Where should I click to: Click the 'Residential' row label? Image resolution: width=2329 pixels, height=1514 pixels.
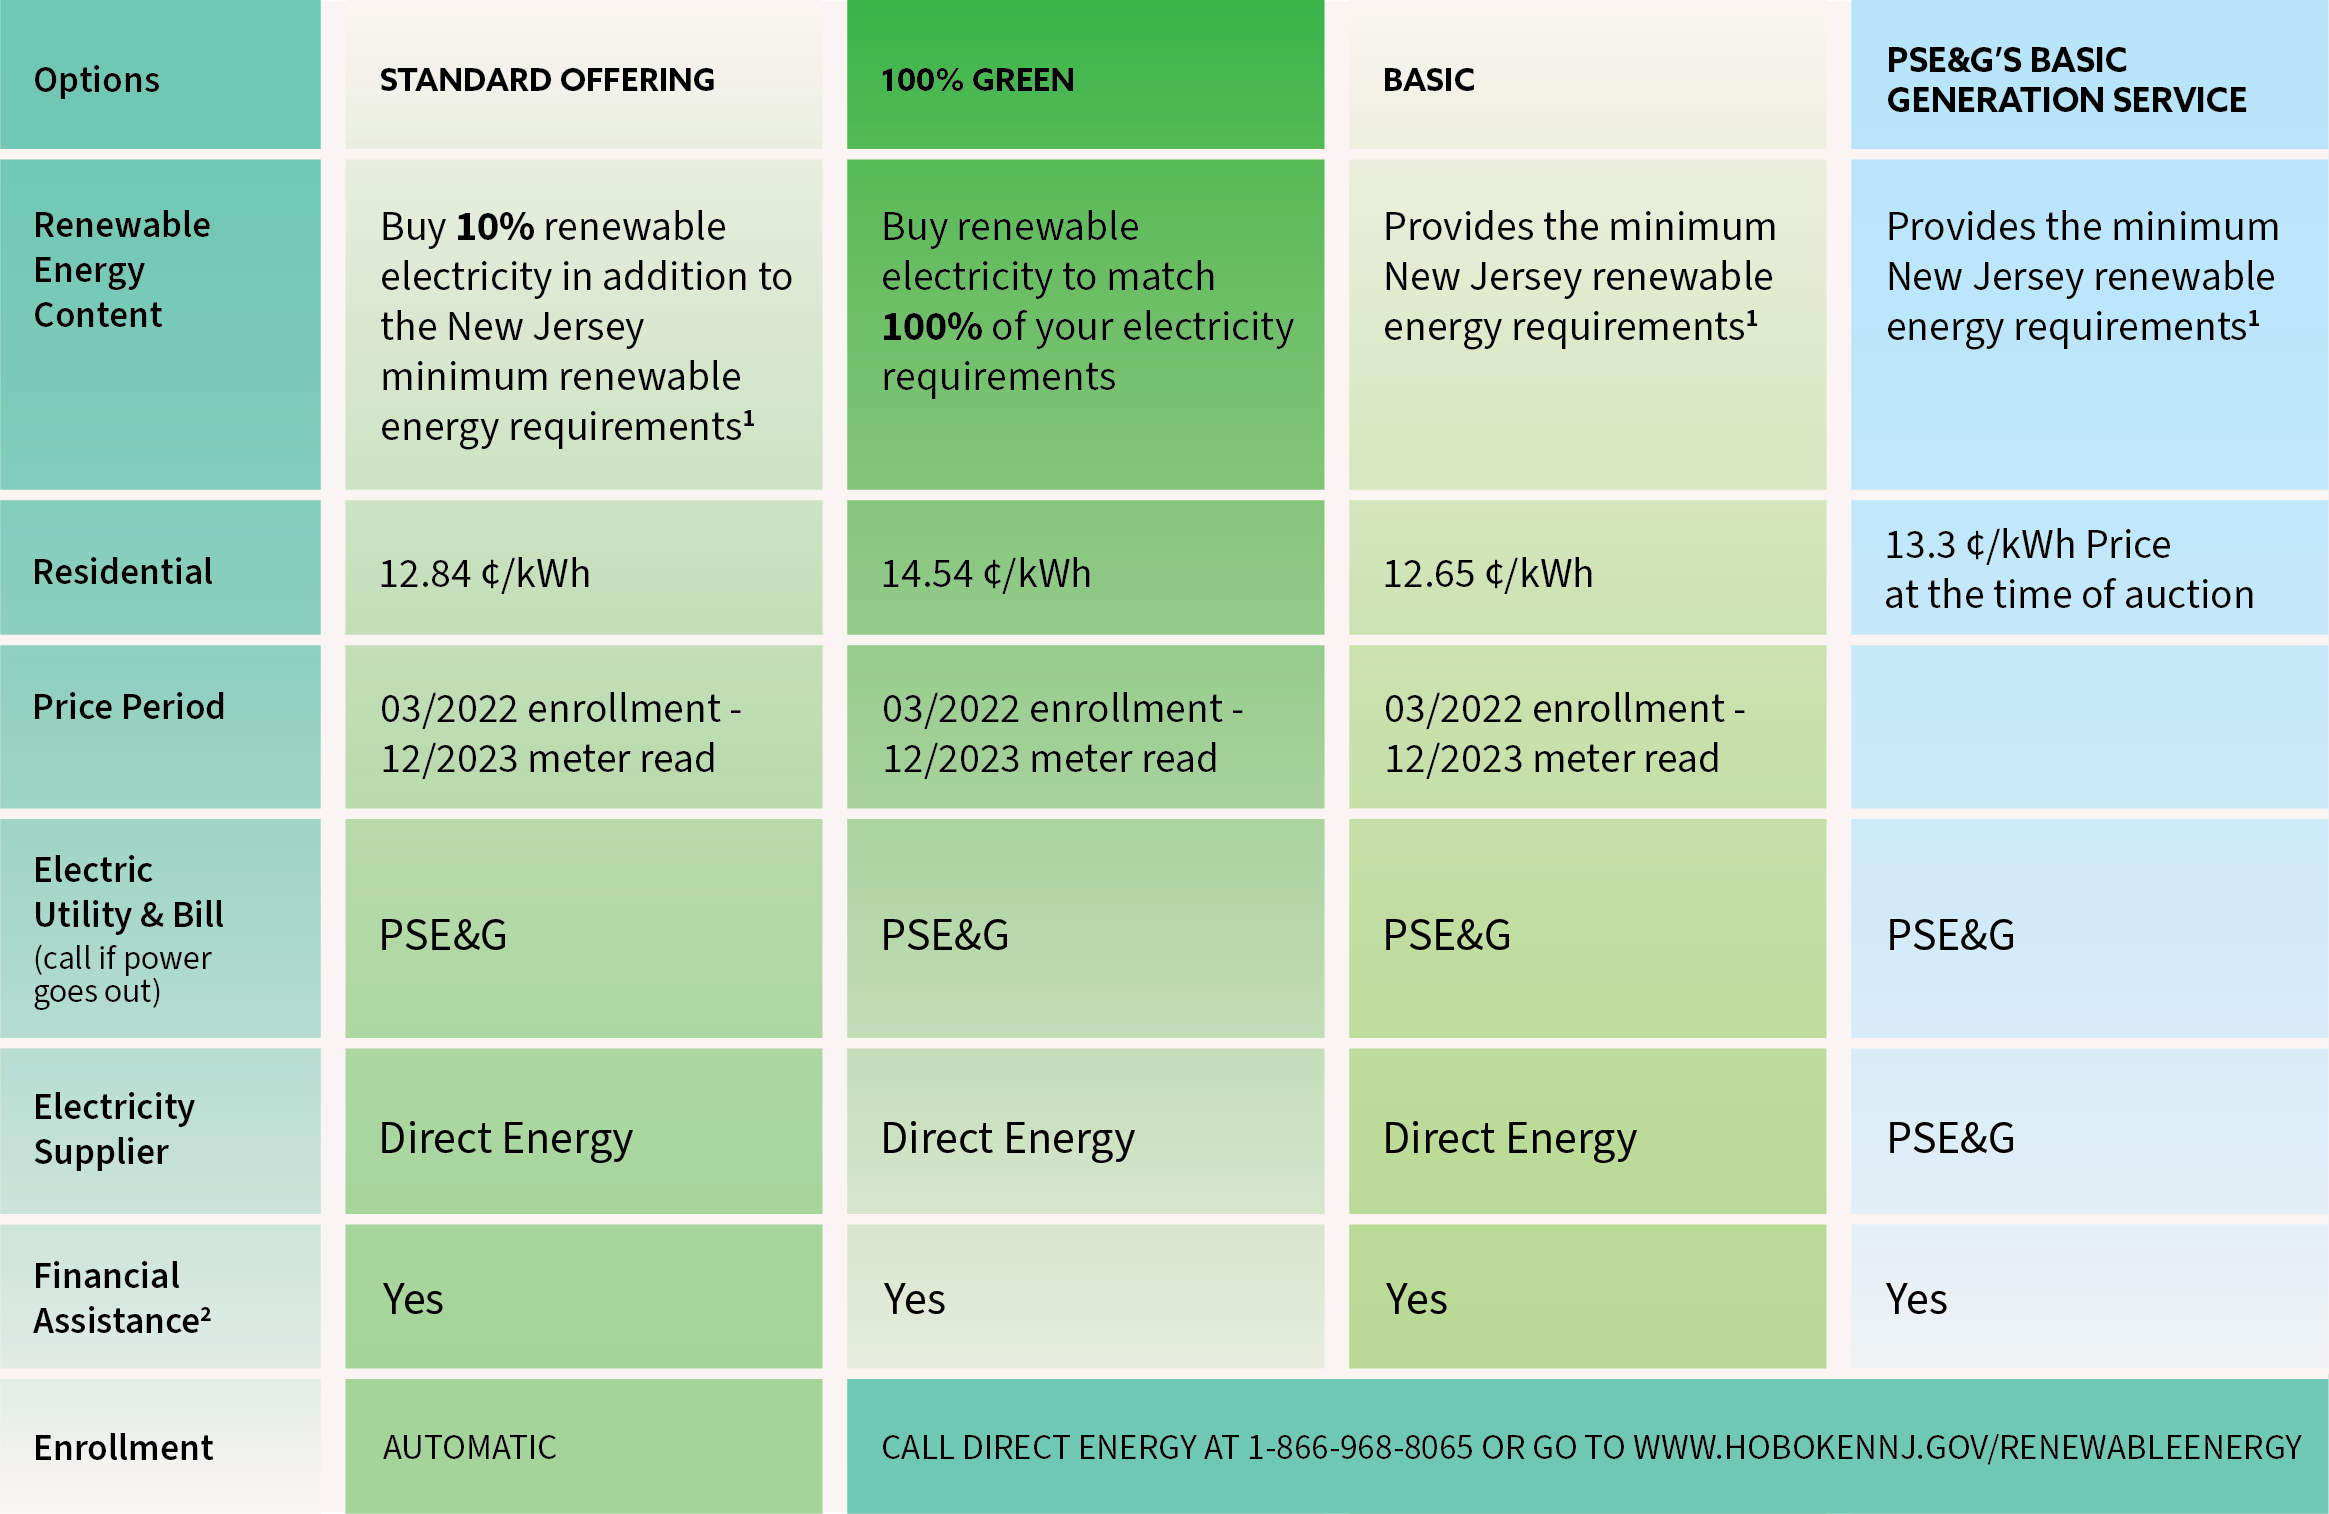tap(160, 567)
